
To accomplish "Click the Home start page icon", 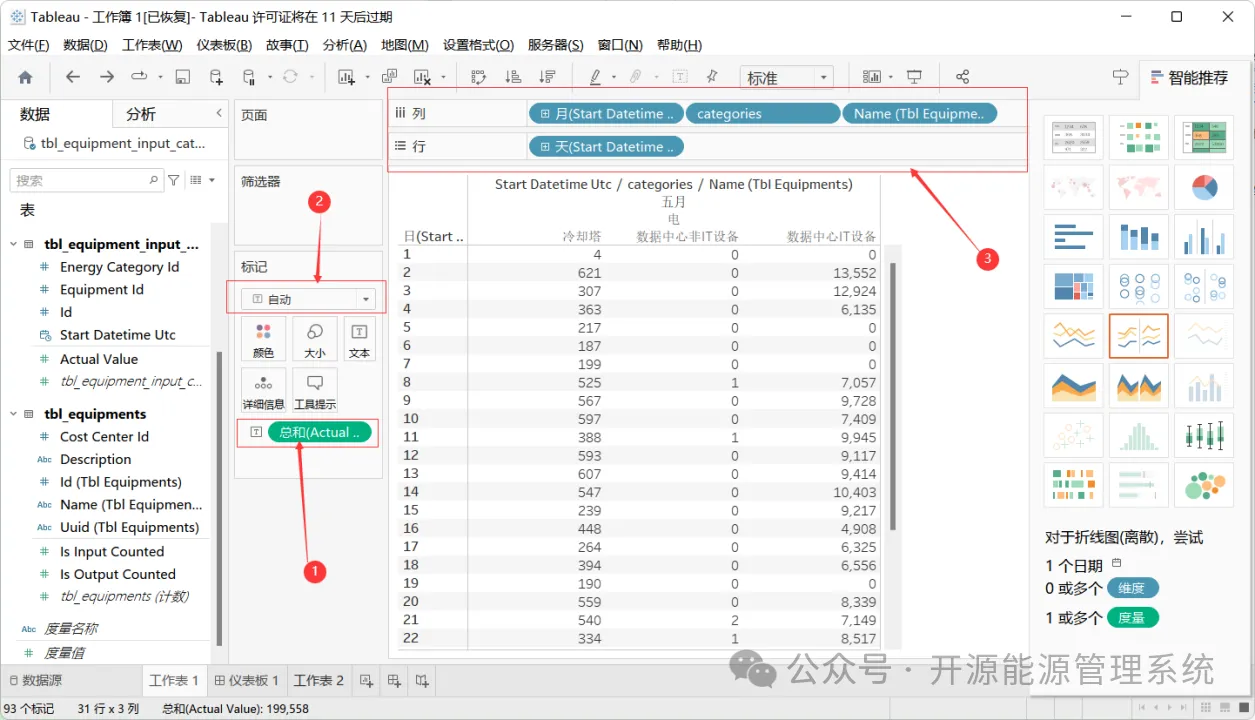I will coord(25,77).
